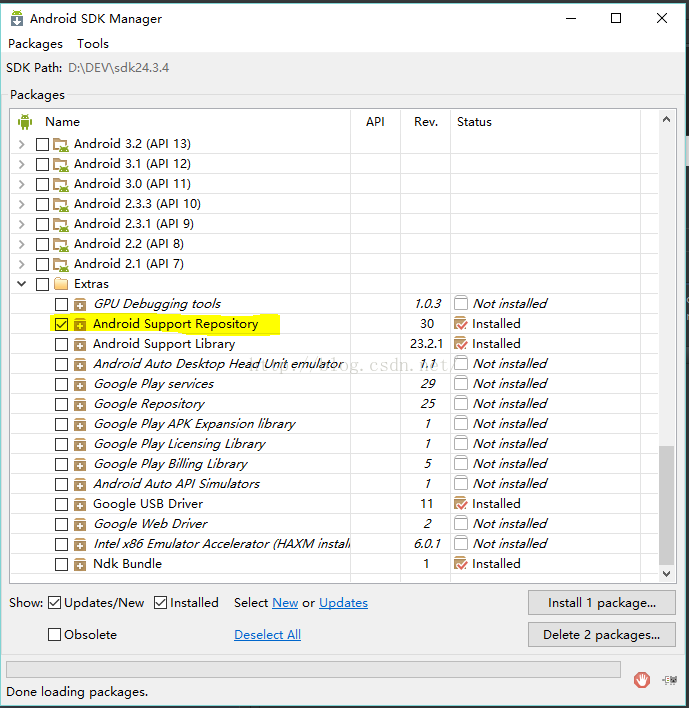Expand the Android 2.1 (API 7) node
This screenshot has width=689, height=708.
coord(21,264)
